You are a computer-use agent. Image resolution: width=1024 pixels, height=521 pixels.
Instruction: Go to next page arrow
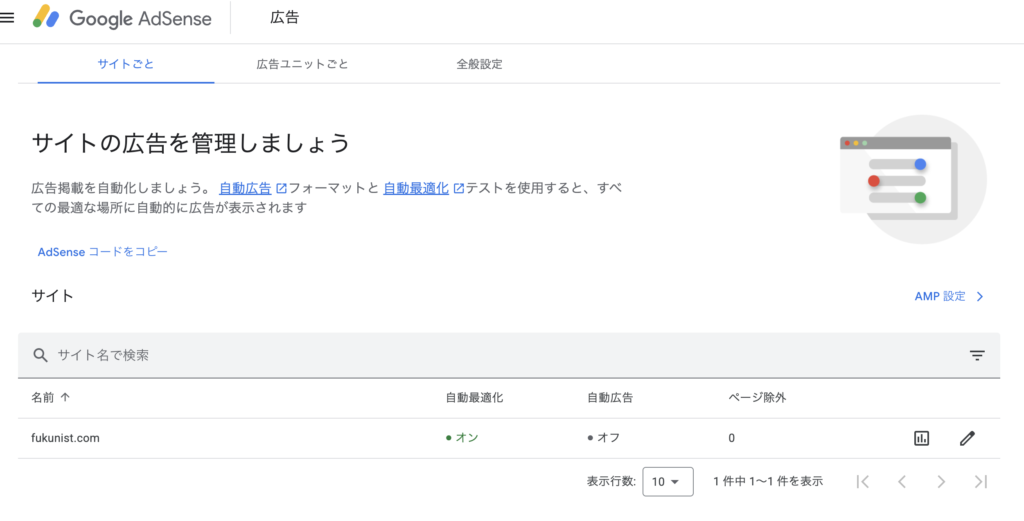[941, 482]
